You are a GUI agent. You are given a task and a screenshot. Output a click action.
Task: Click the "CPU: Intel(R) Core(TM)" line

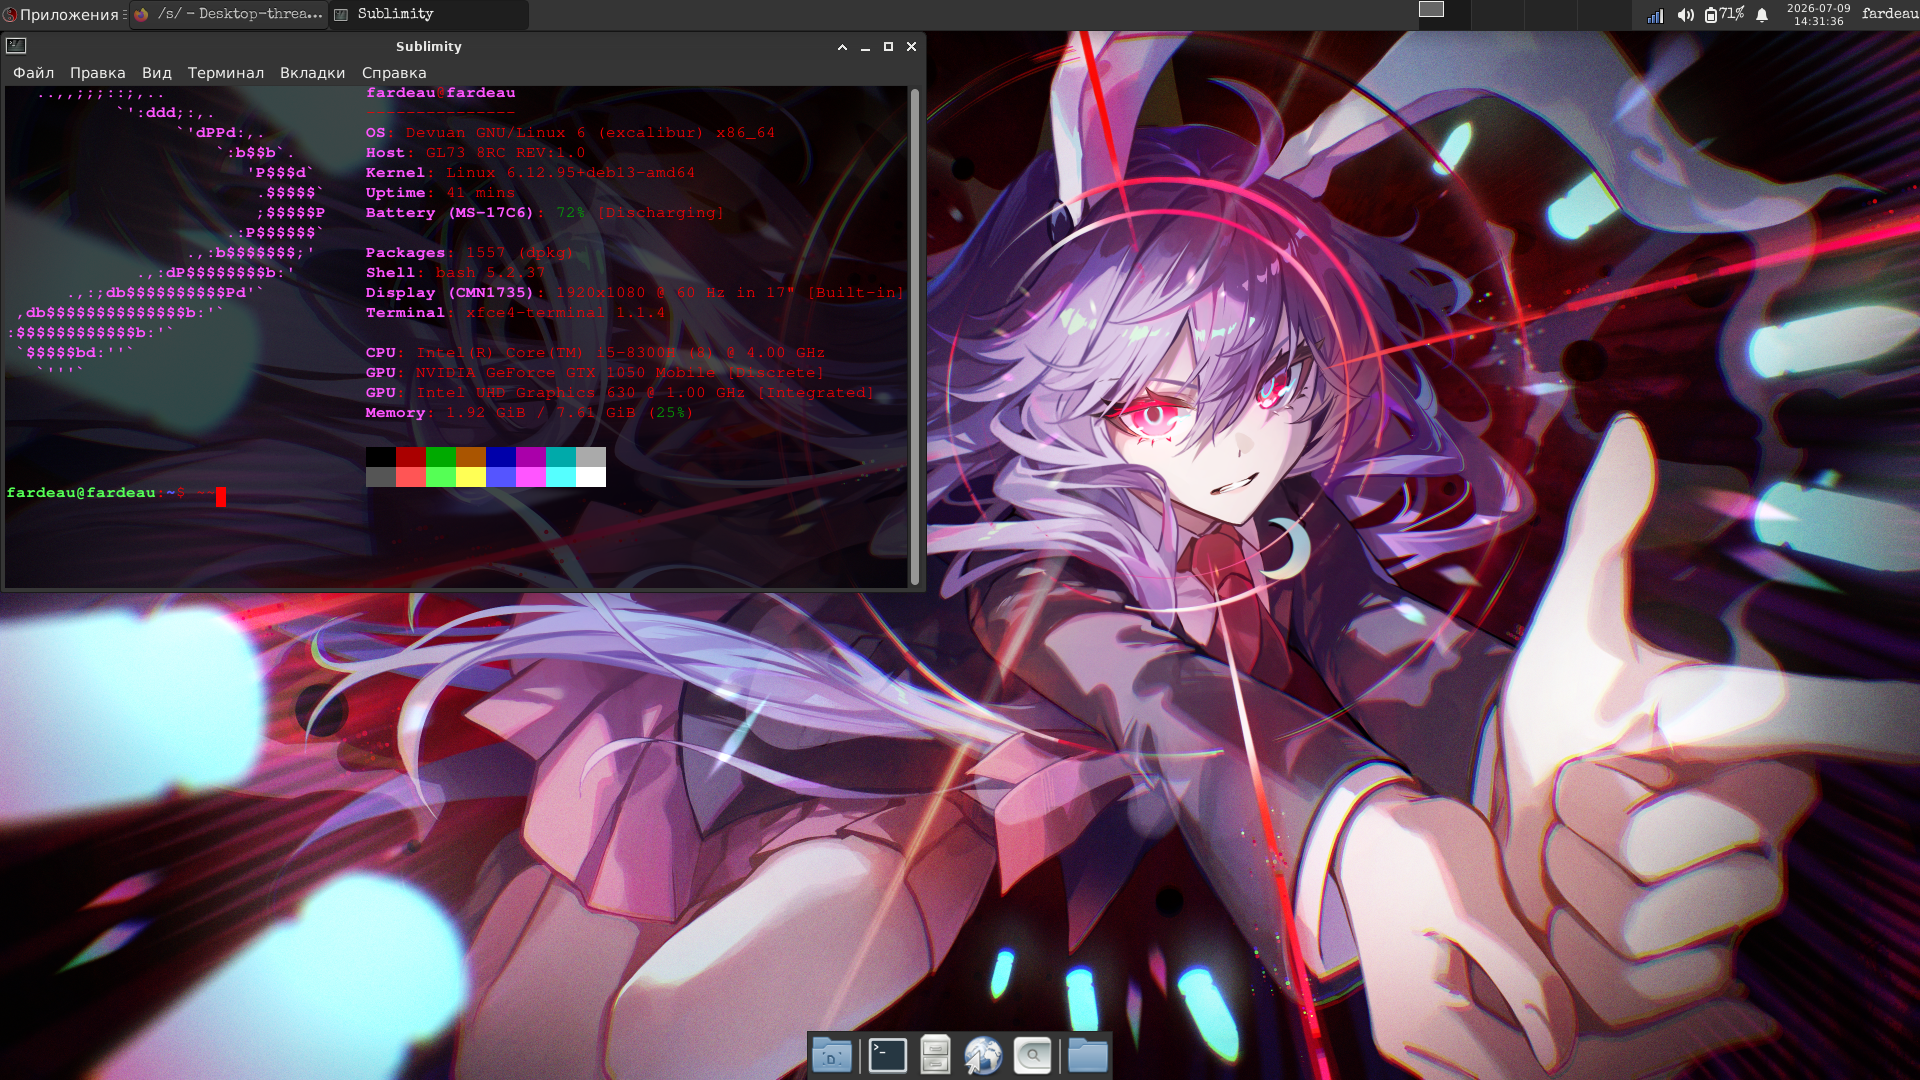coord(596,353)
